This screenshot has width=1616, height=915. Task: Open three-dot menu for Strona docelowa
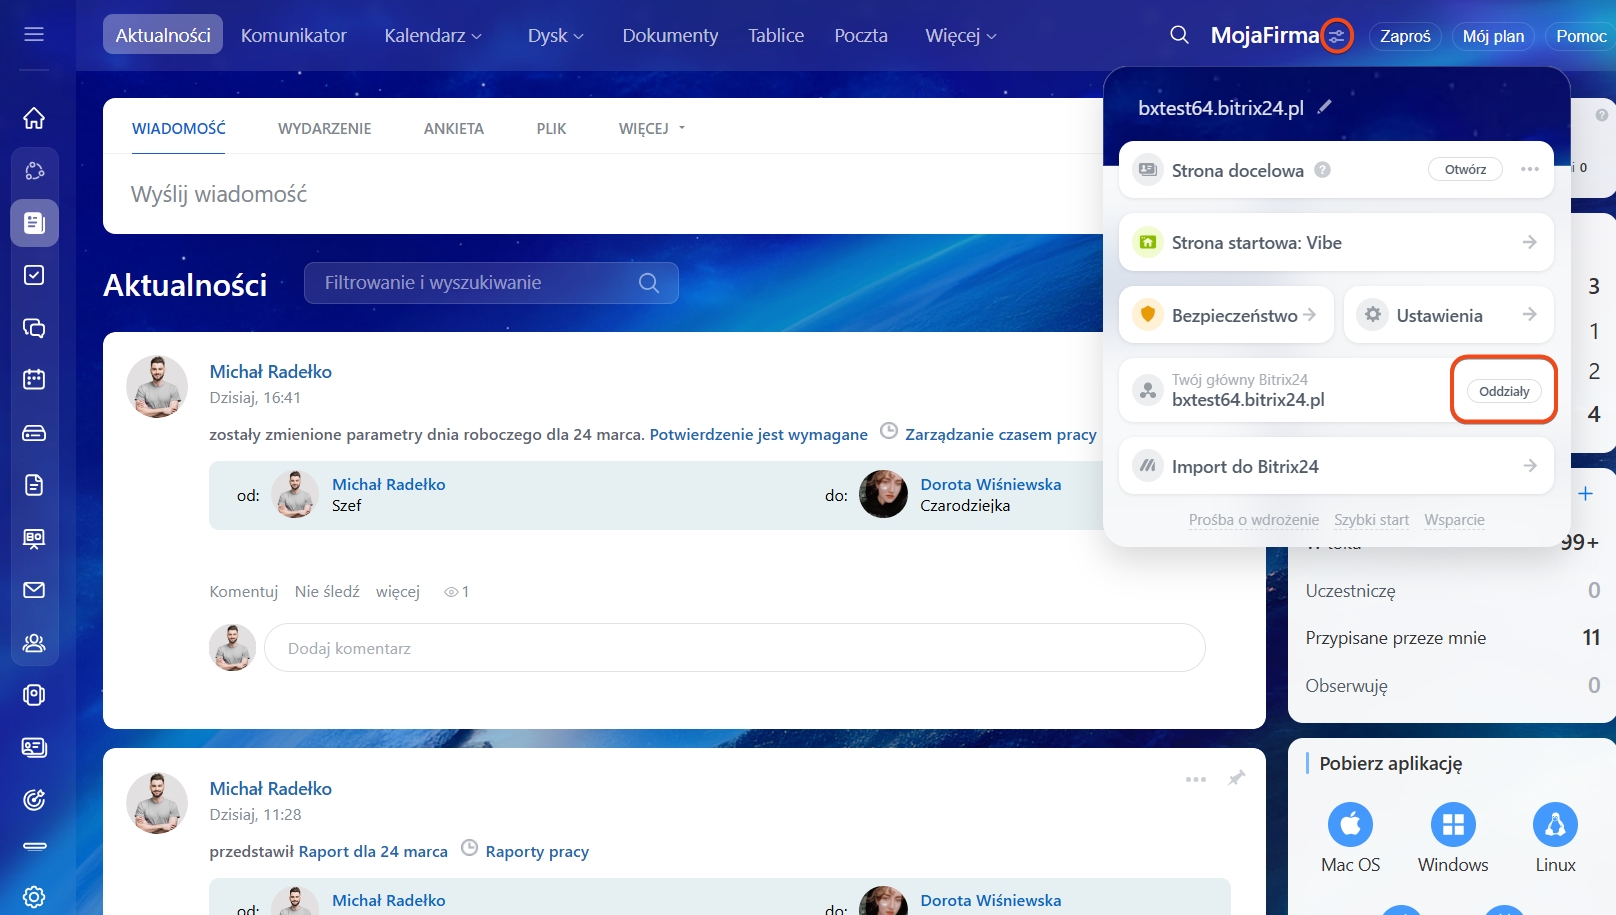(1529, 170)
